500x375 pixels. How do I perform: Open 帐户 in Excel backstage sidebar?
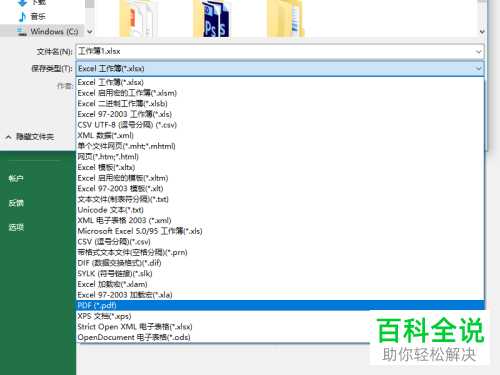[x=16, y=178]
